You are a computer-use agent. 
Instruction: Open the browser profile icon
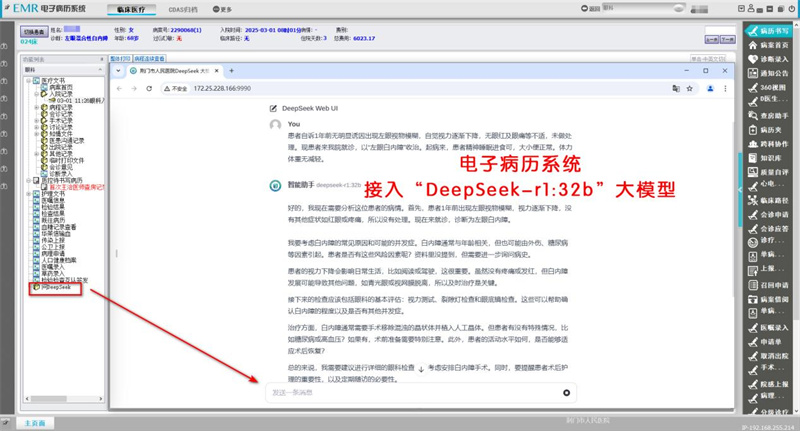coord(710,88)
